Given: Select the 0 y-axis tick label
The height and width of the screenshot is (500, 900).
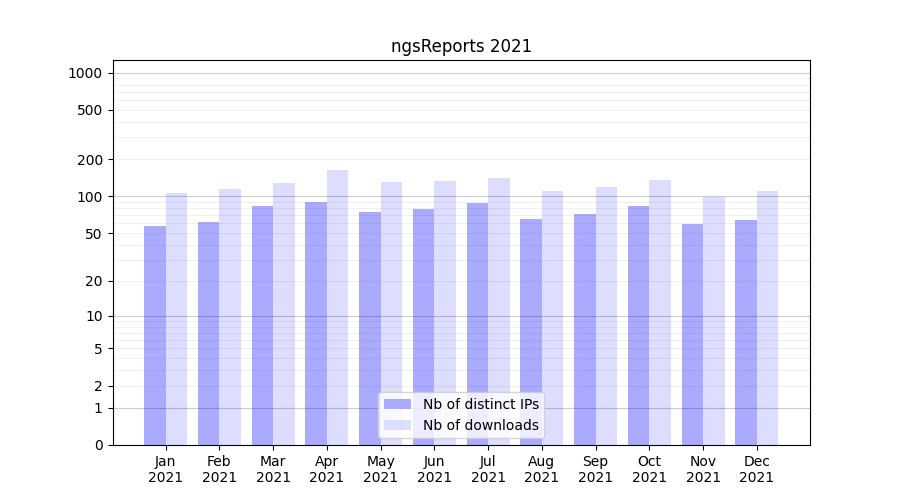Looking at the screenshot, I should coord(98,445).
